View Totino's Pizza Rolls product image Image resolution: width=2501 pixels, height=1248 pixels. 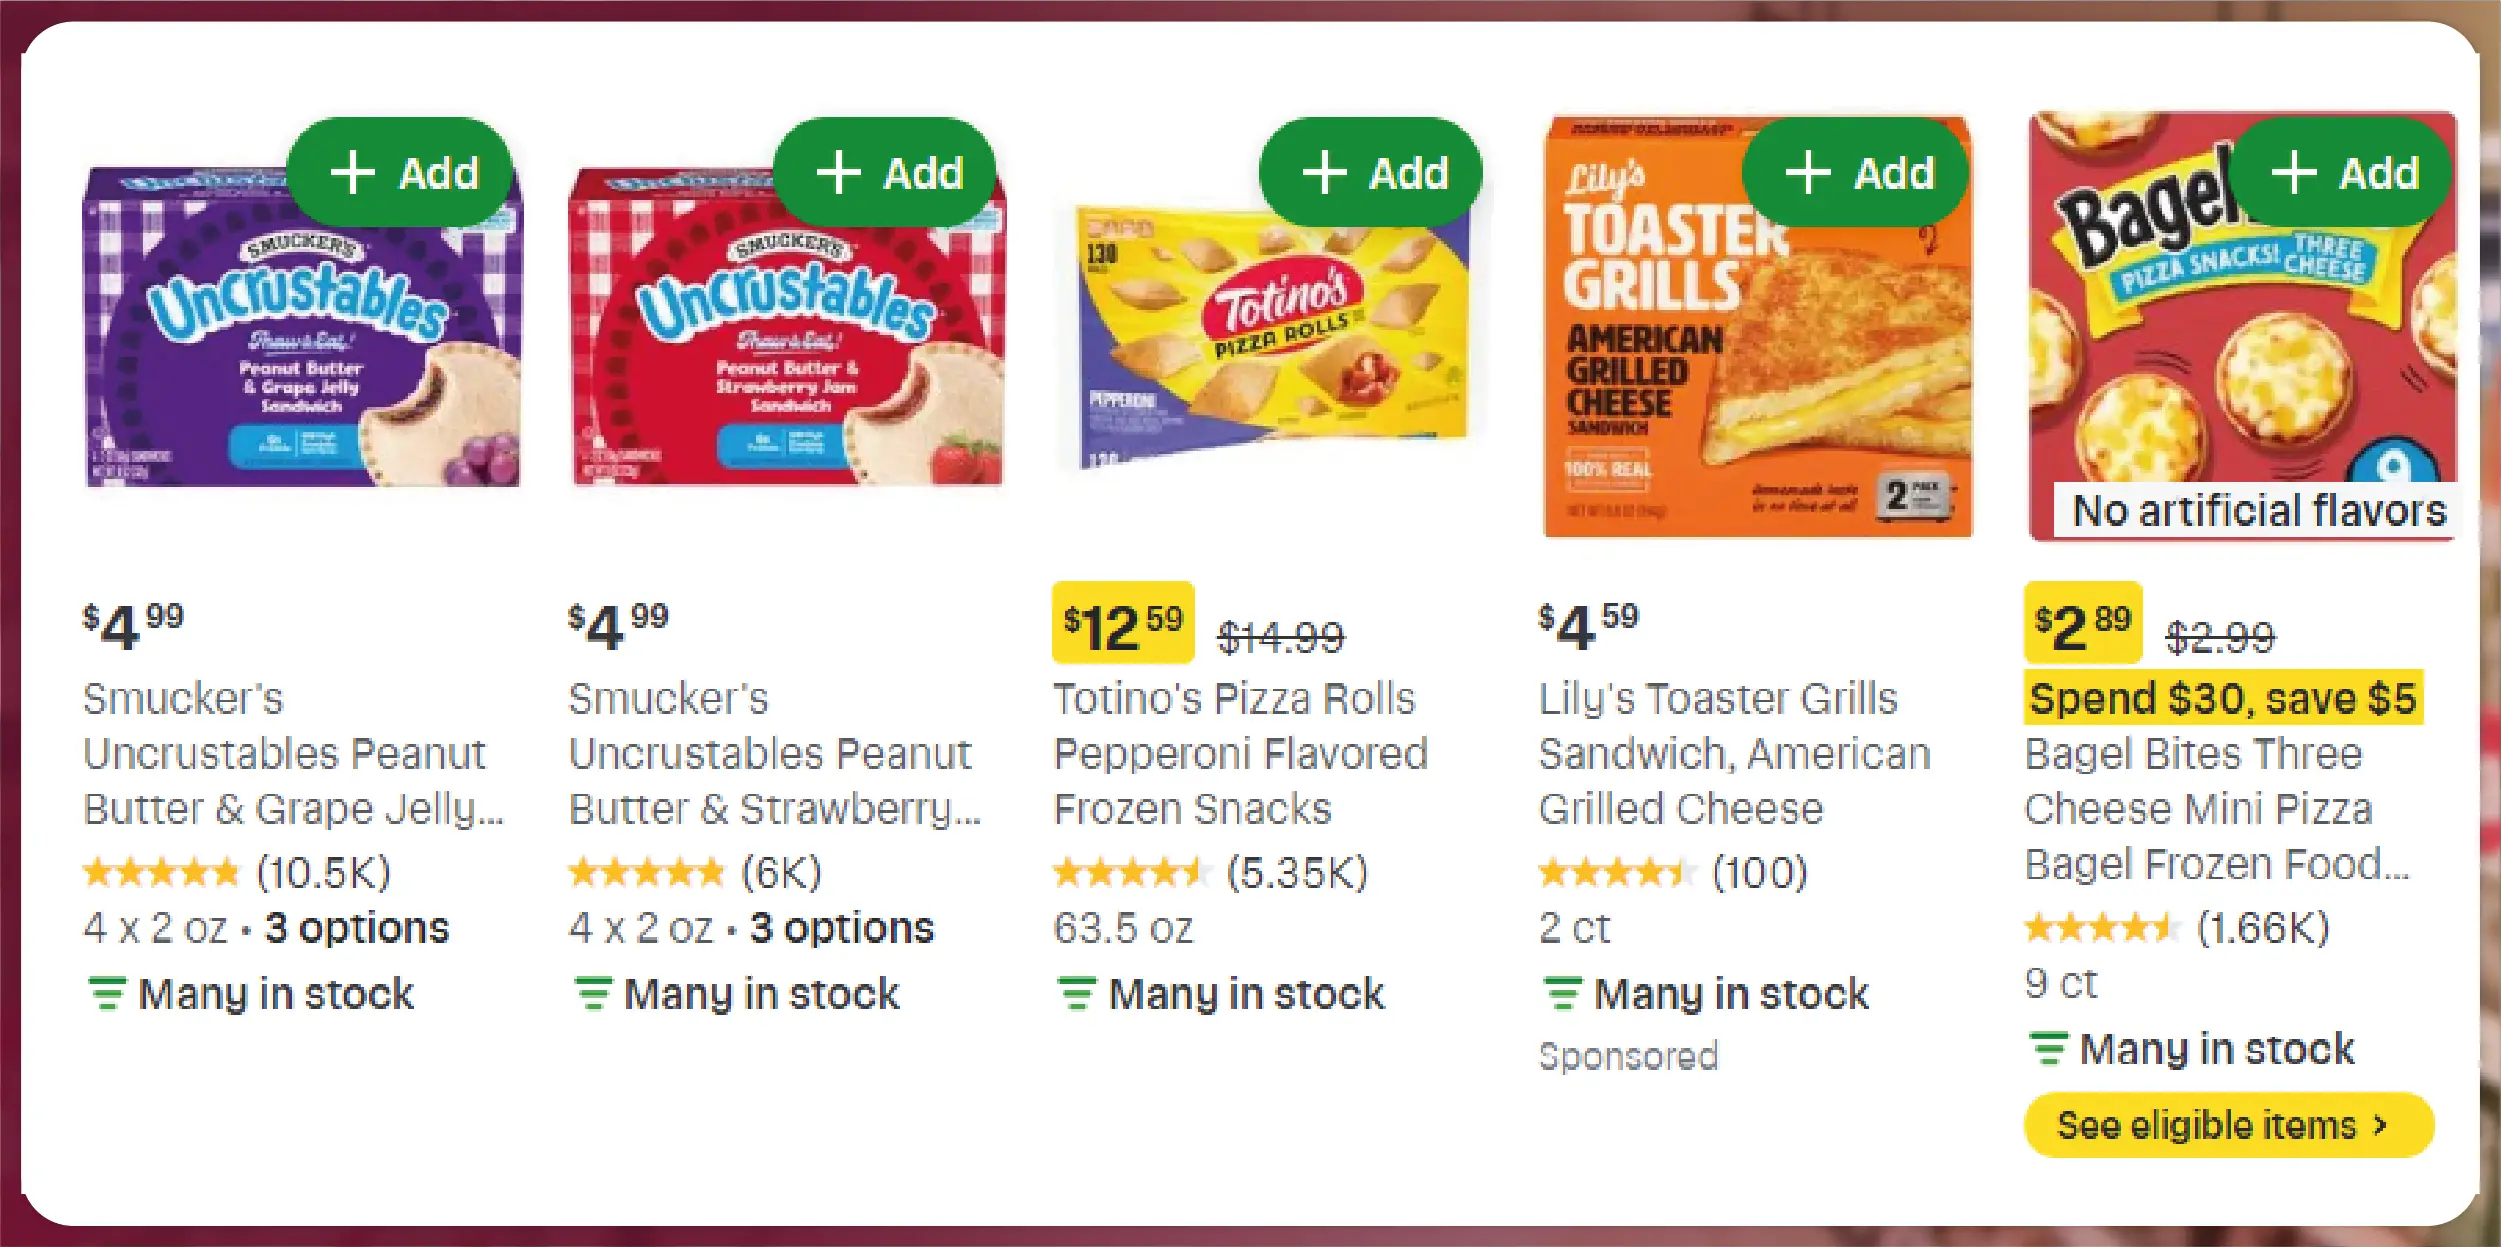click(x=1270, y=340)
